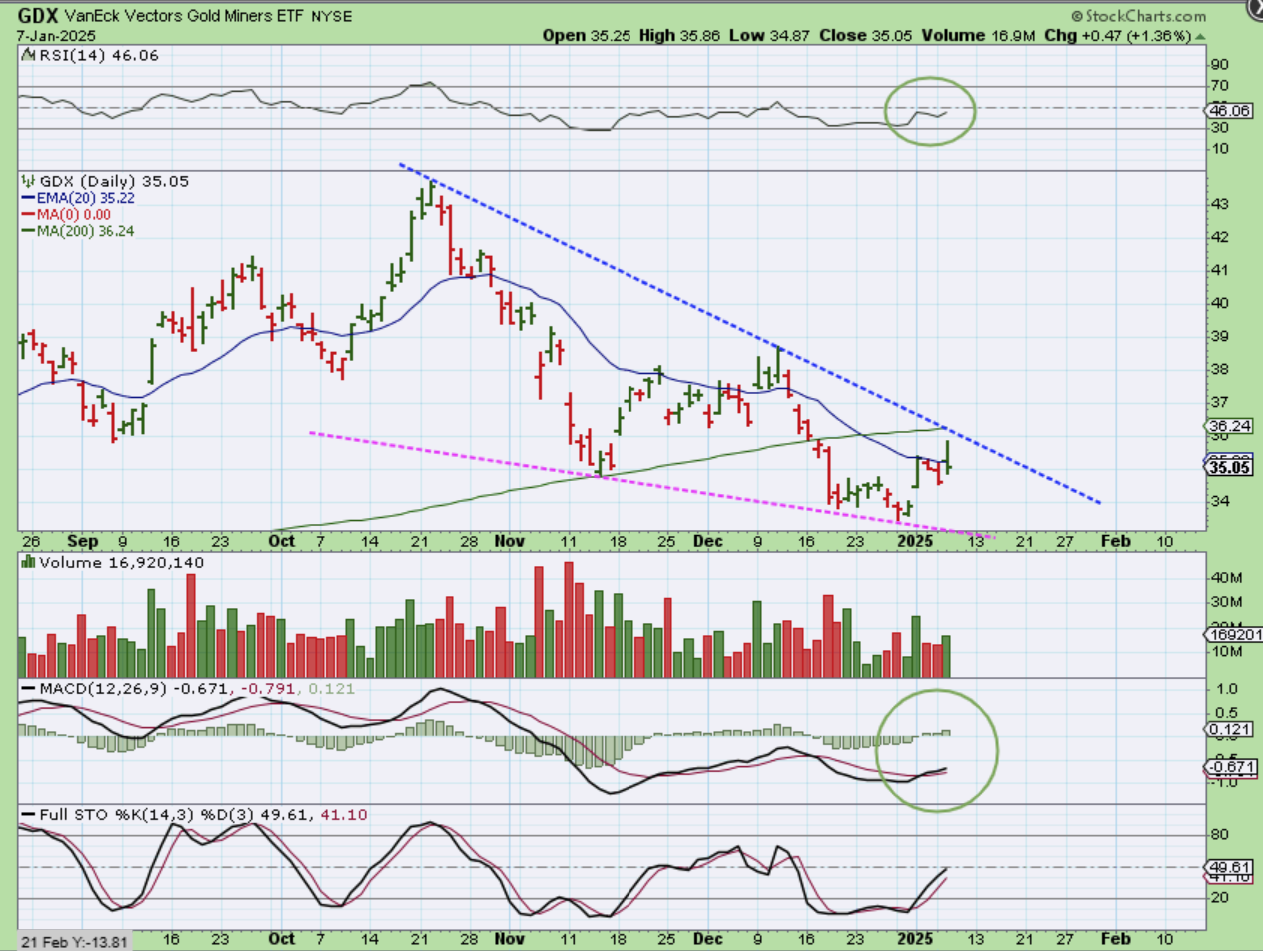Click the 40M volume axis label
This screenshot has height=951, width=1263.
click(x=1226, y=578)
